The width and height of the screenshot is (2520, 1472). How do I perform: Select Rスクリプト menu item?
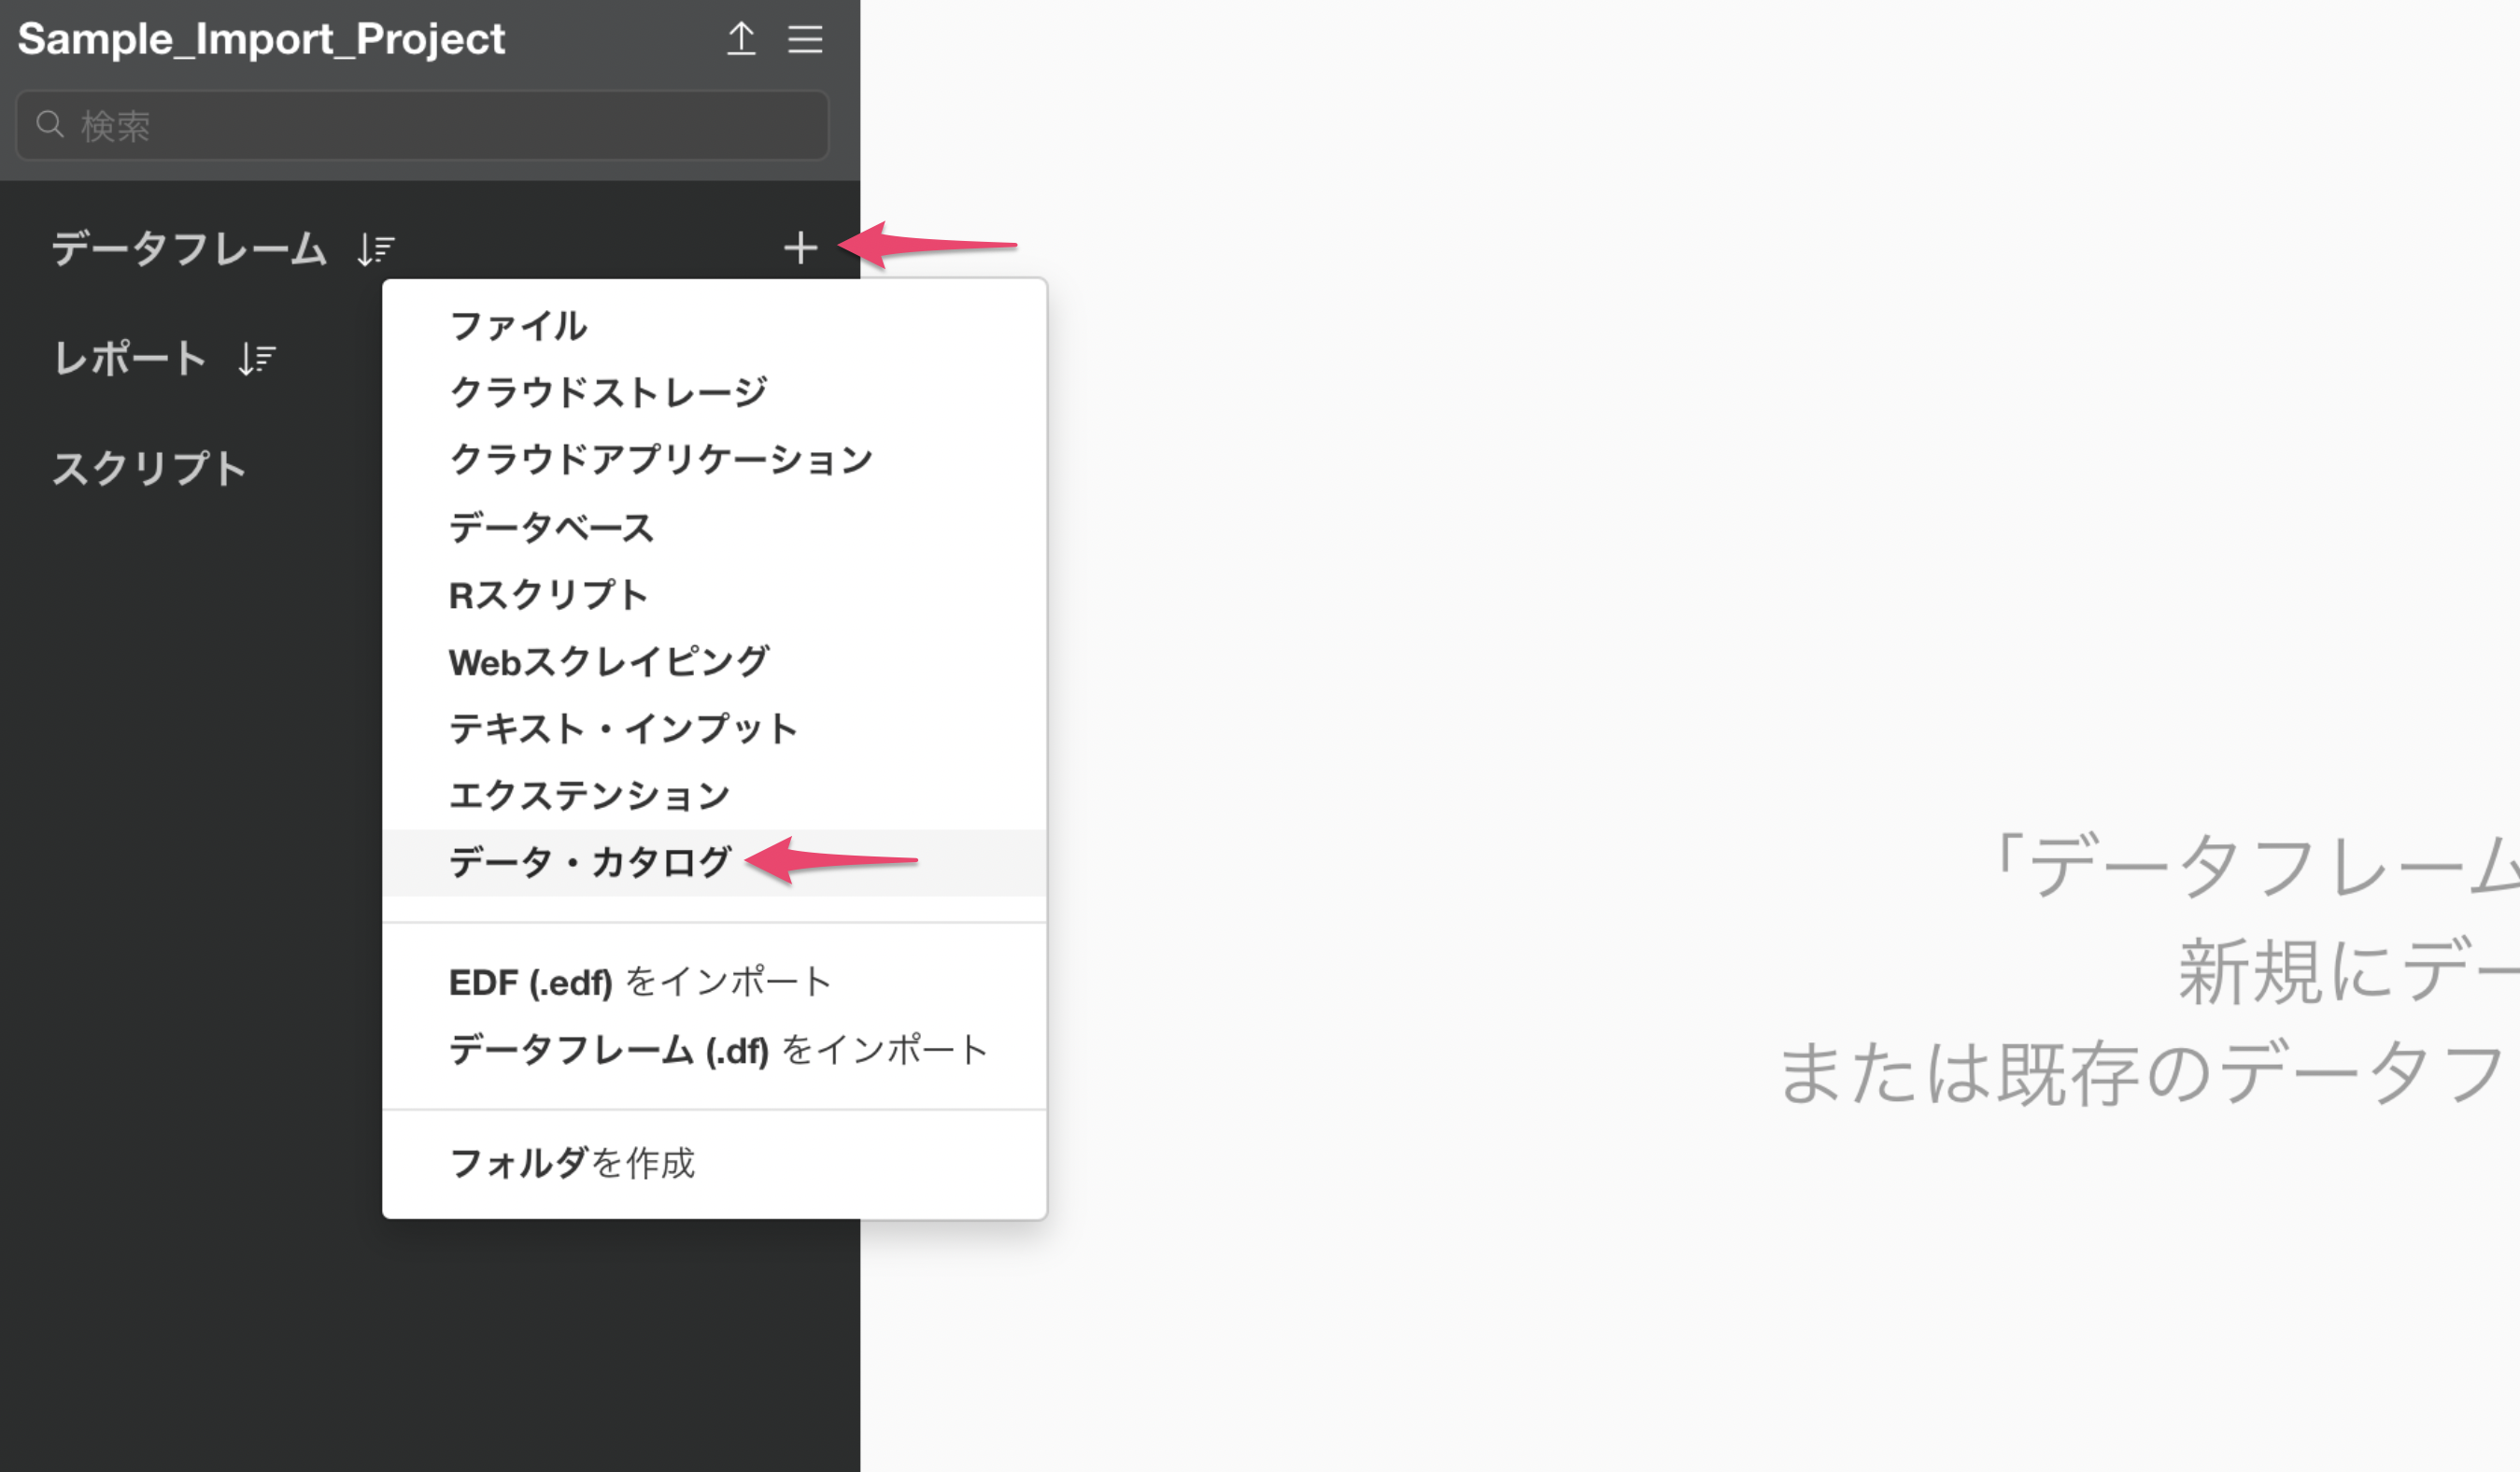(548, 595)
